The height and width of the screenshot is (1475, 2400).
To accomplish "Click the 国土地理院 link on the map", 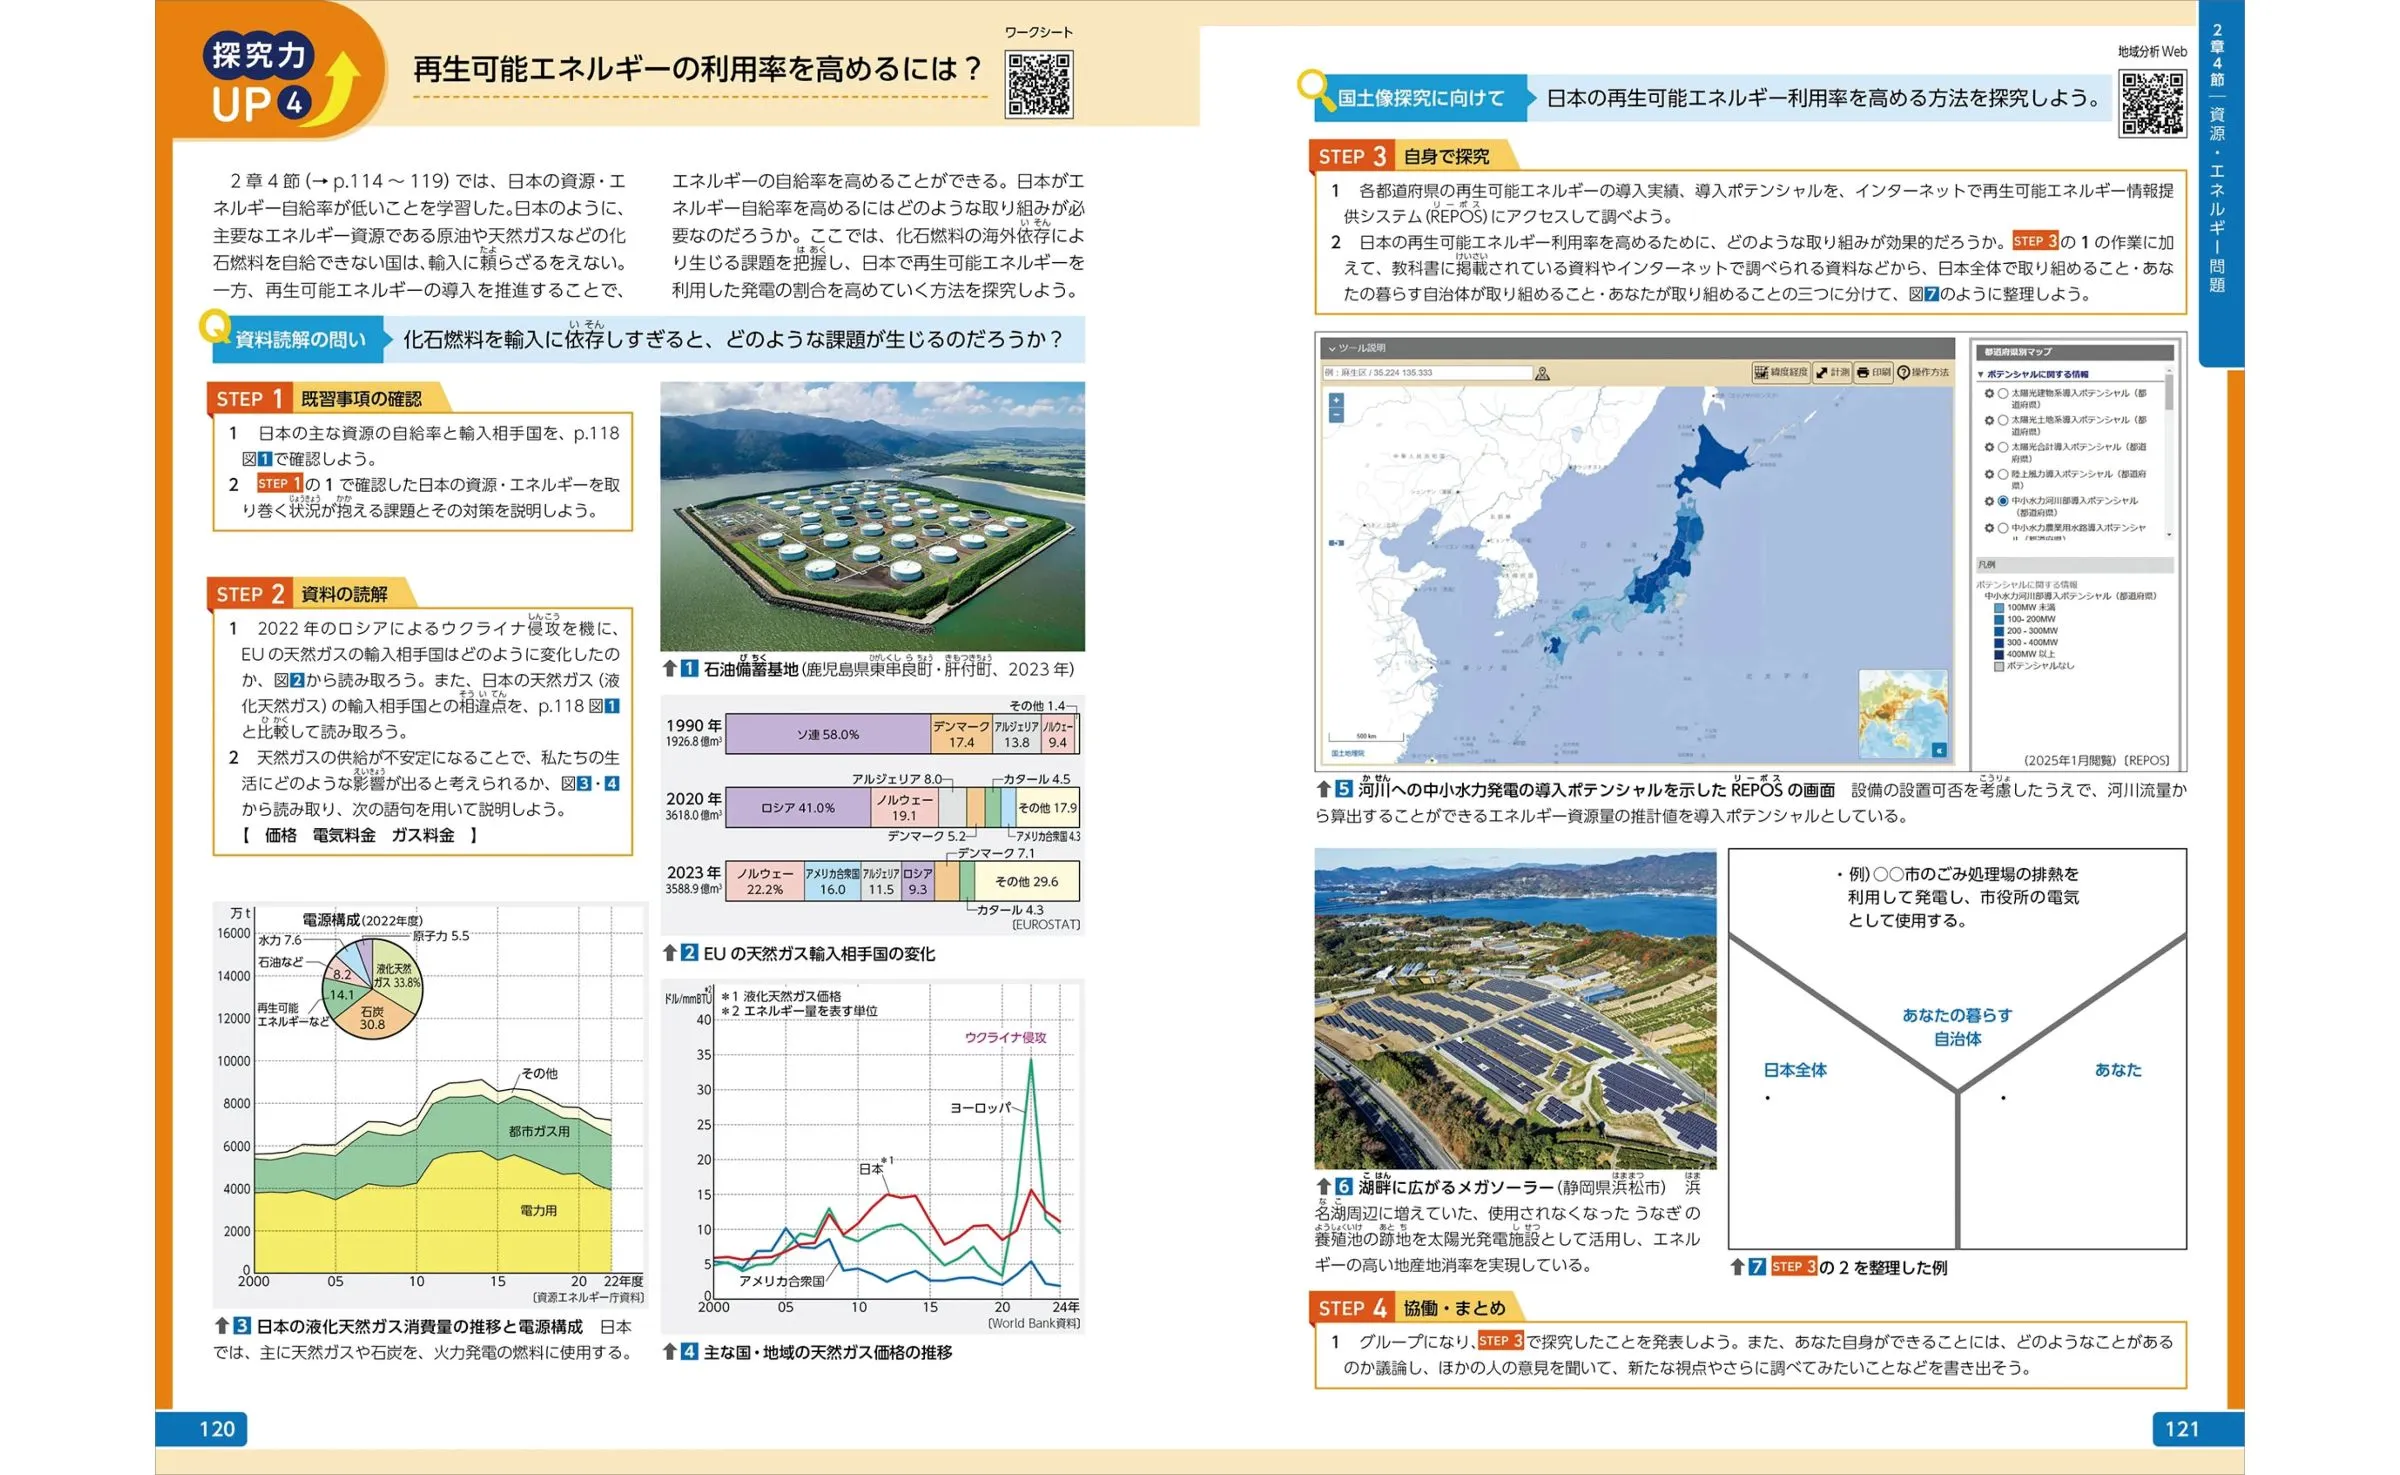I will pos(1347,753).
